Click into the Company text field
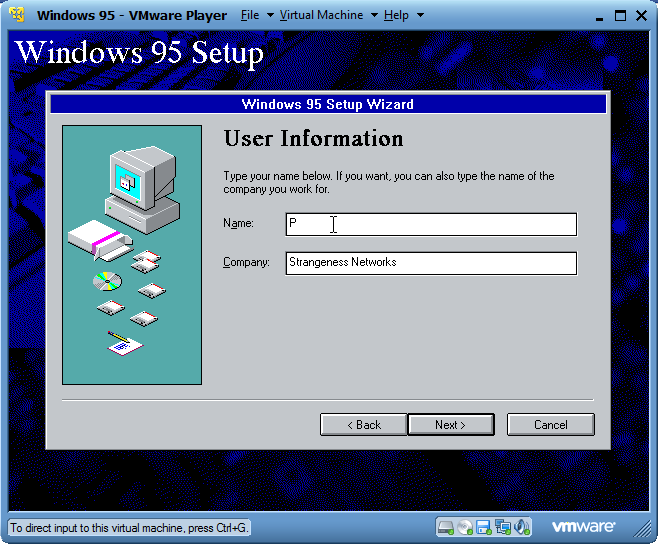 (431, 263)
